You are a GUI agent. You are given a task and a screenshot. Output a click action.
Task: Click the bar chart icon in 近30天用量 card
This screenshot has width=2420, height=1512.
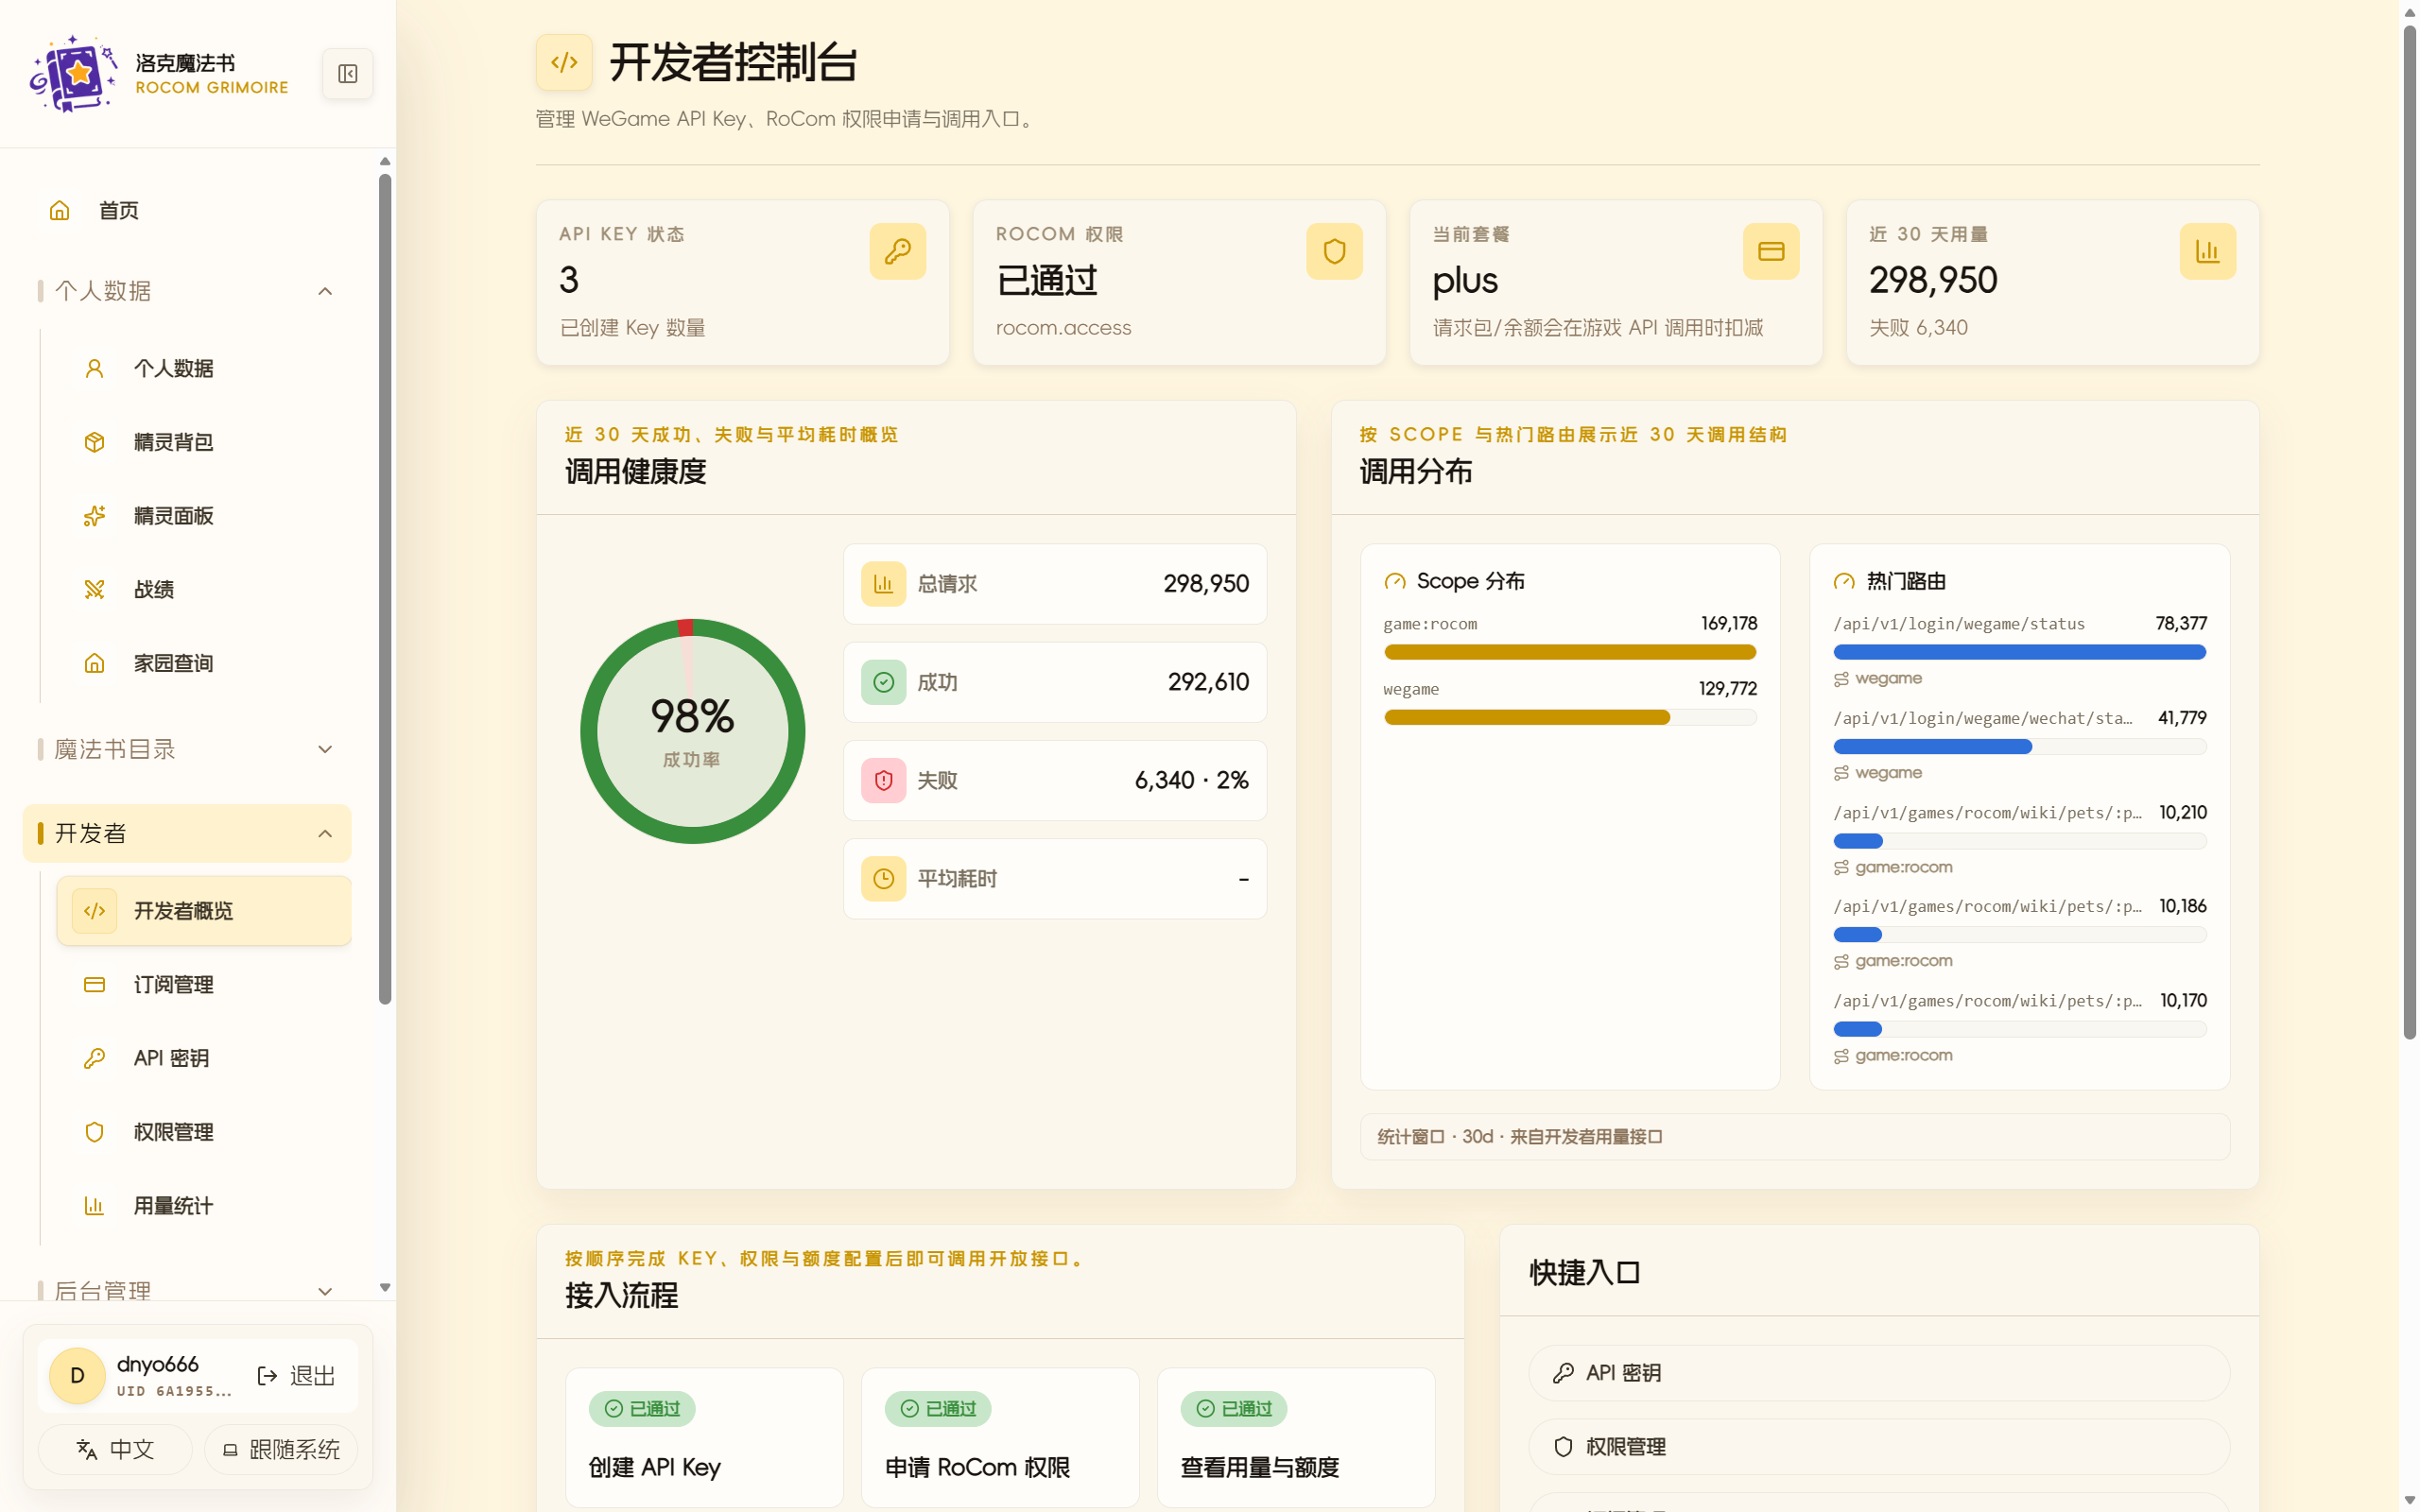point(2207,251)
